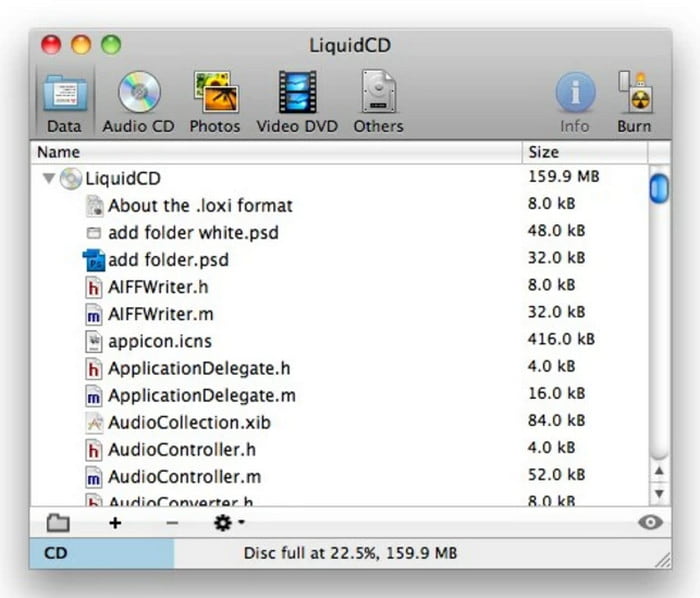Screen dimensions: 700x598
Task: Click the h icon of AudioController.h
Action: pos(94,450)
